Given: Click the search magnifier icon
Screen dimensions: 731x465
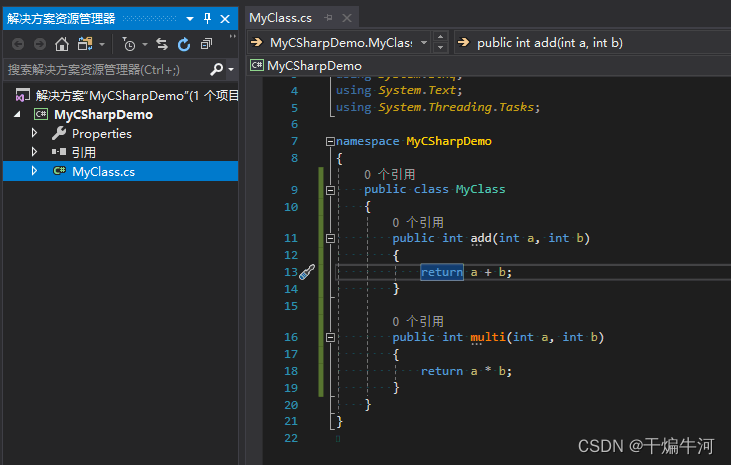Looking at the screenshot, I should point(216,69).
